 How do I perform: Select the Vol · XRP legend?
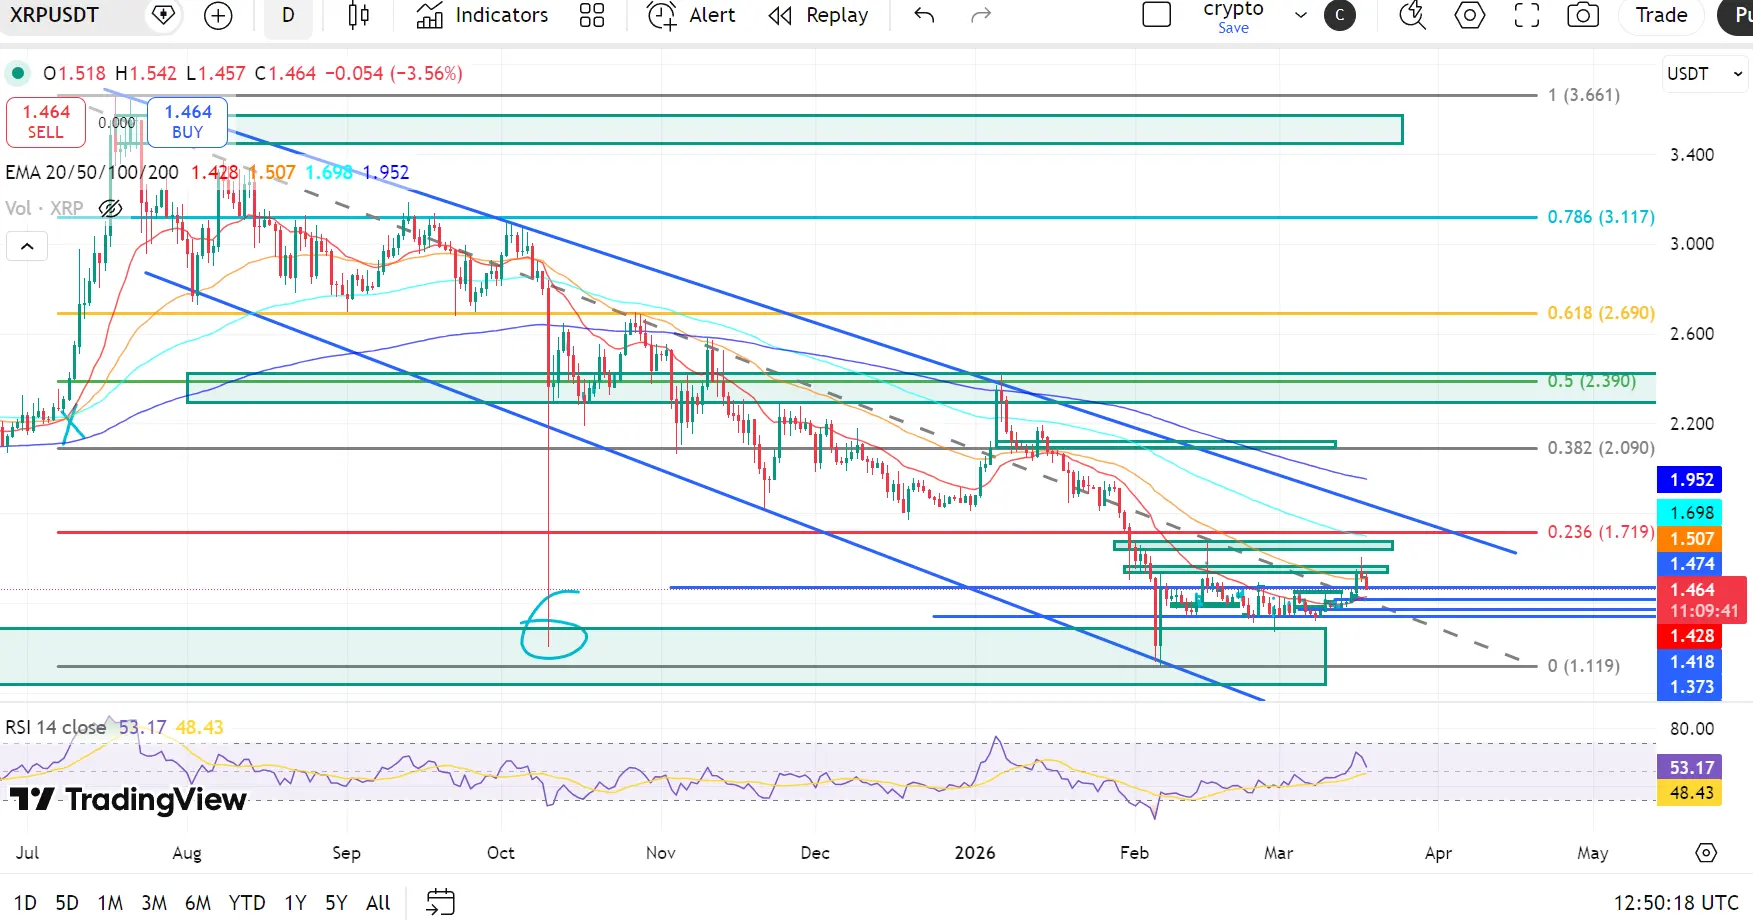click(44, 208)
